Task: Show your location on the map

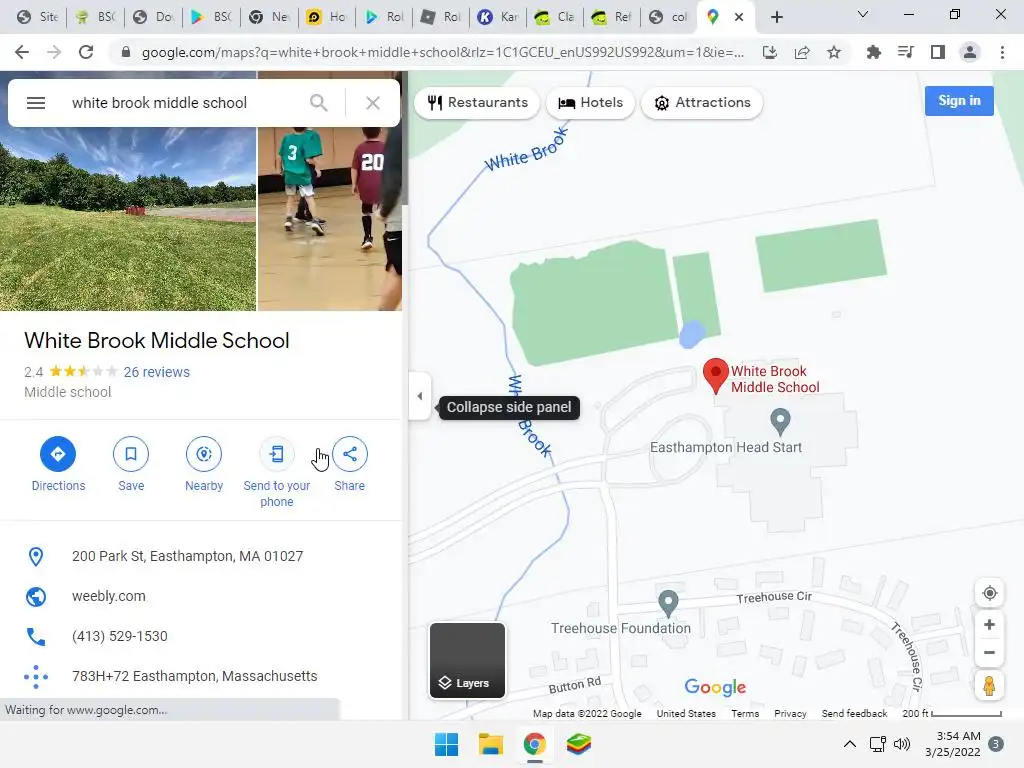Action: [x=989, y=593]
